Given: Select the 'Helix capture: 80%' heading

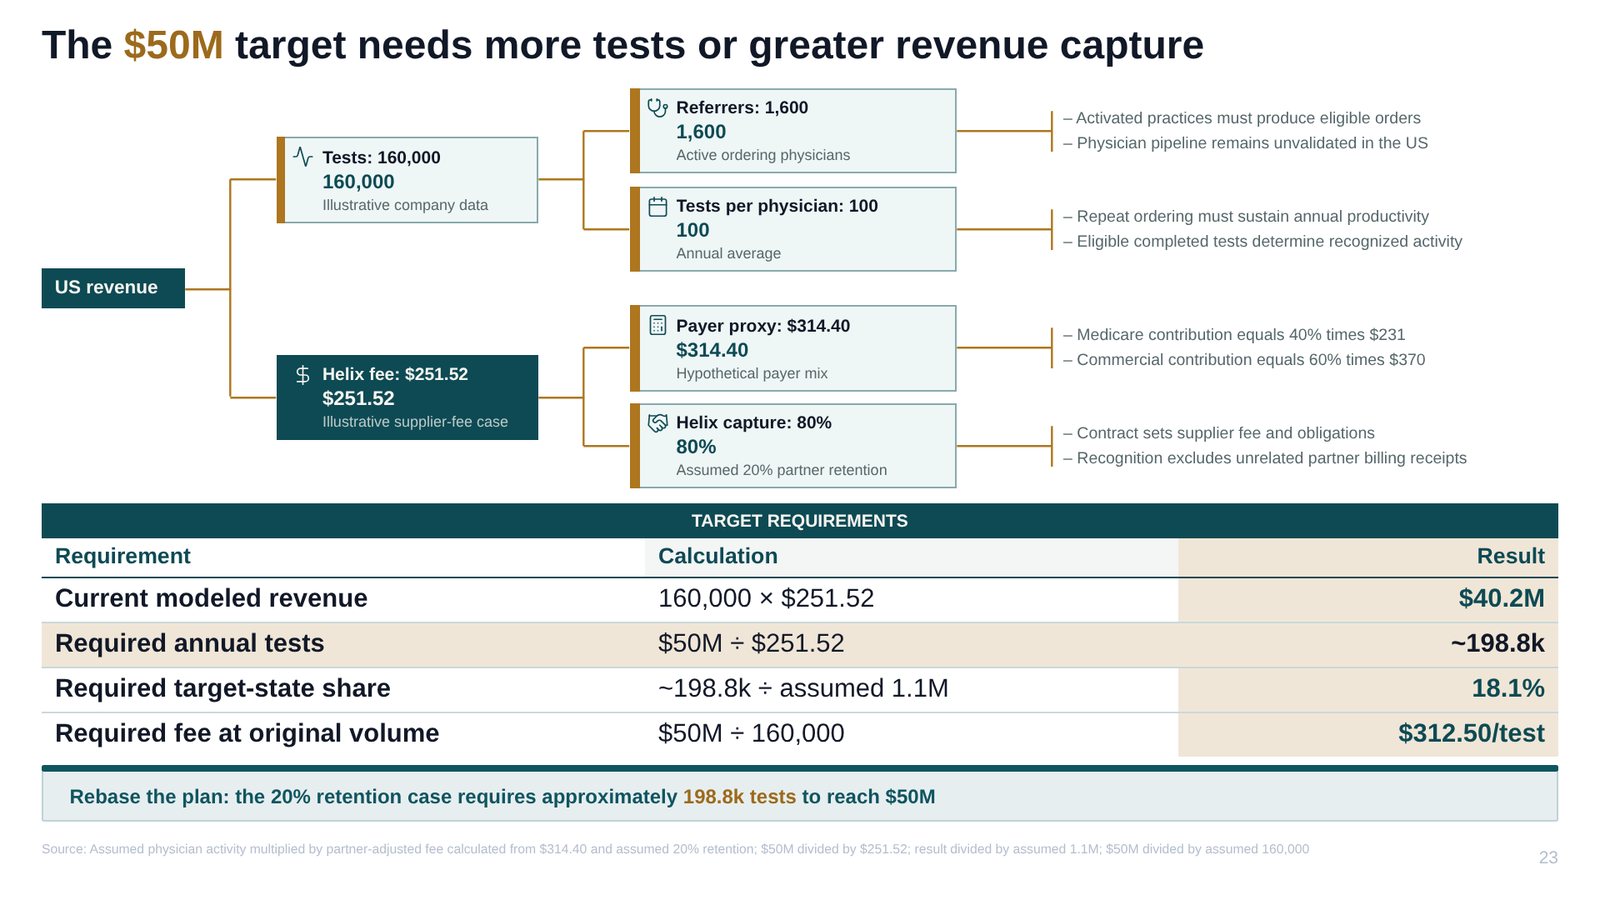Looking at the screenshot, I should pos(754,423).
